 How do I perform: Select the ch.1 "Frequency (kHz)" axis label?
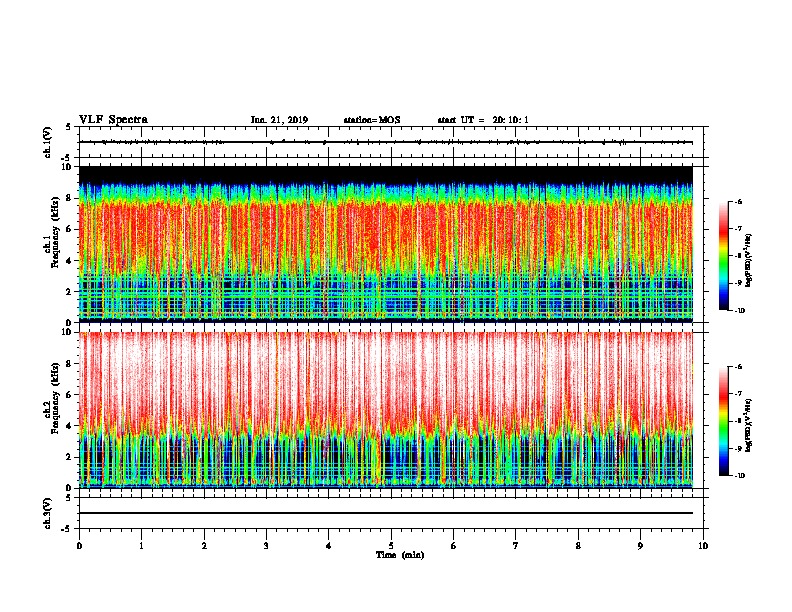pyautogui.click(x=55, y=234)
